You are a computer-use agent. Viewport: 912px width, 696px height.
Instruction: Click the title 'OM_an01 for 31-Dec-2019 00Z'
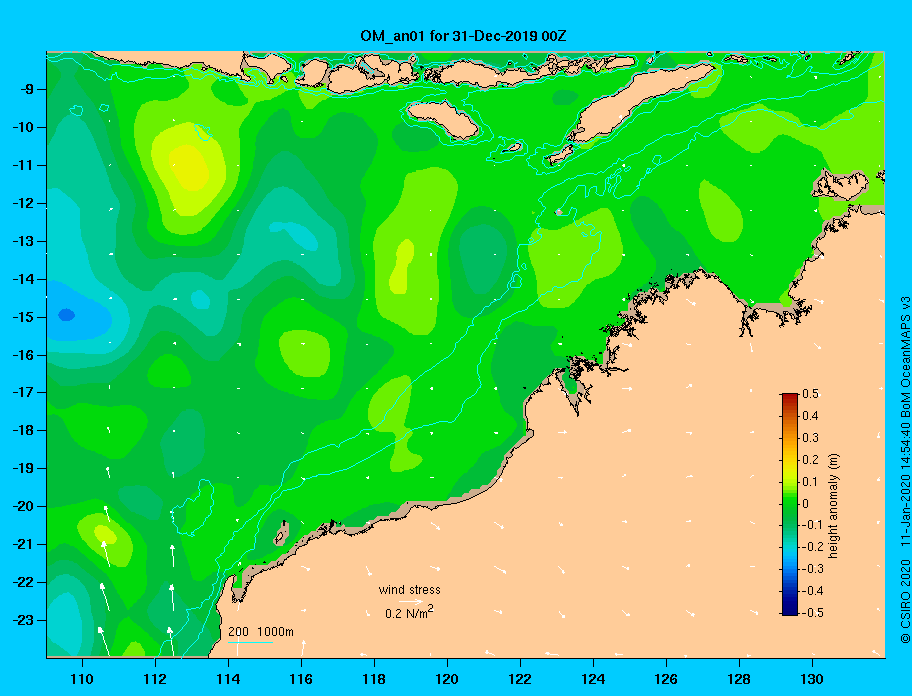click(x=464, y=36)
